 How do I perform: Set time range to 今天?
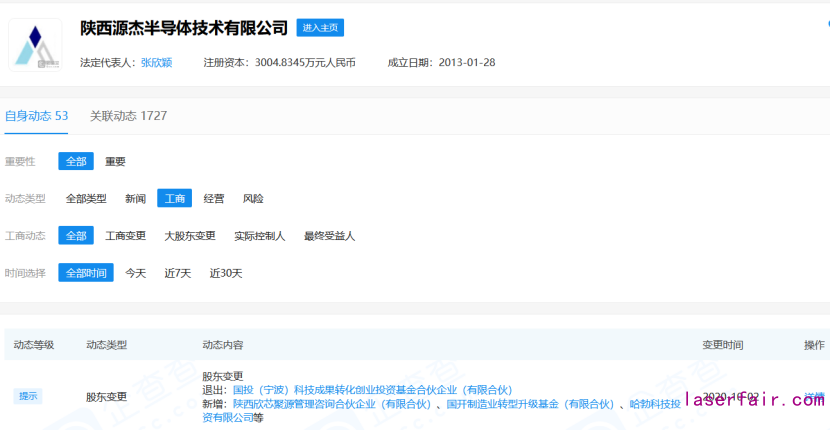coord(135,273)
